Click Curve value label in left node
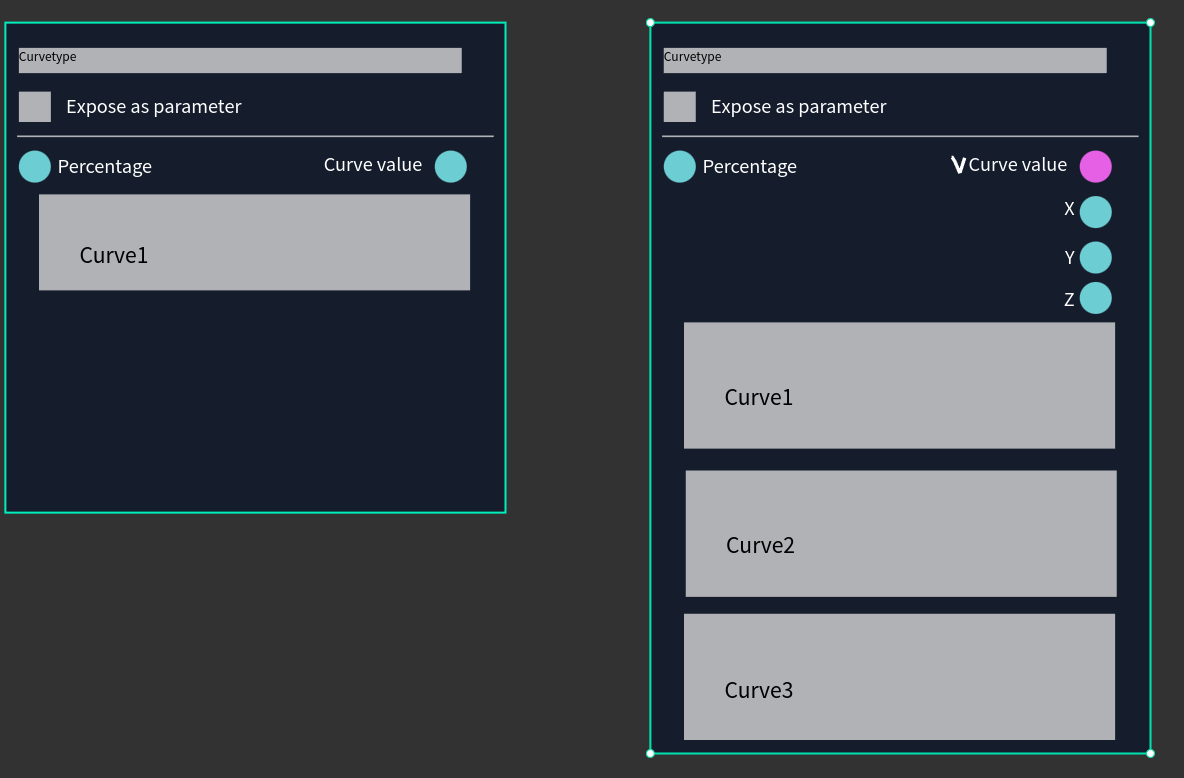 [373, 165]
